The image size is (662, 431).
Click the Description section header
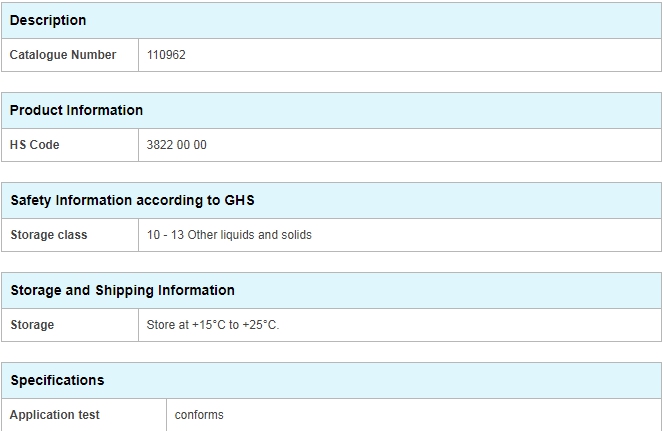click(331, 20)
